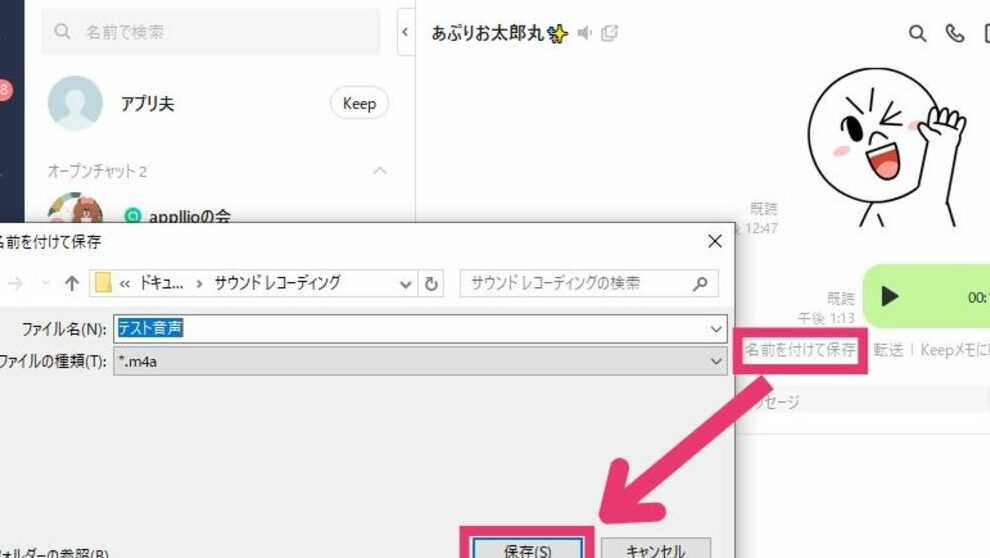Play the voice message
990x558 pixels.
889,296
